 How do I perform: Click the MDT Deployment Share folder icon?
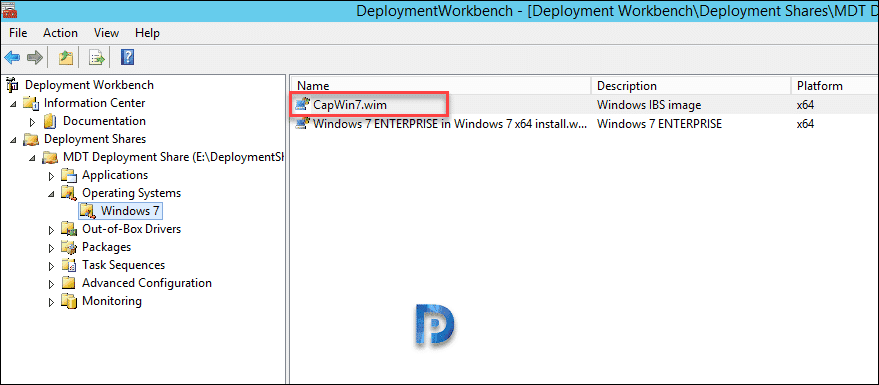[50, 157]
